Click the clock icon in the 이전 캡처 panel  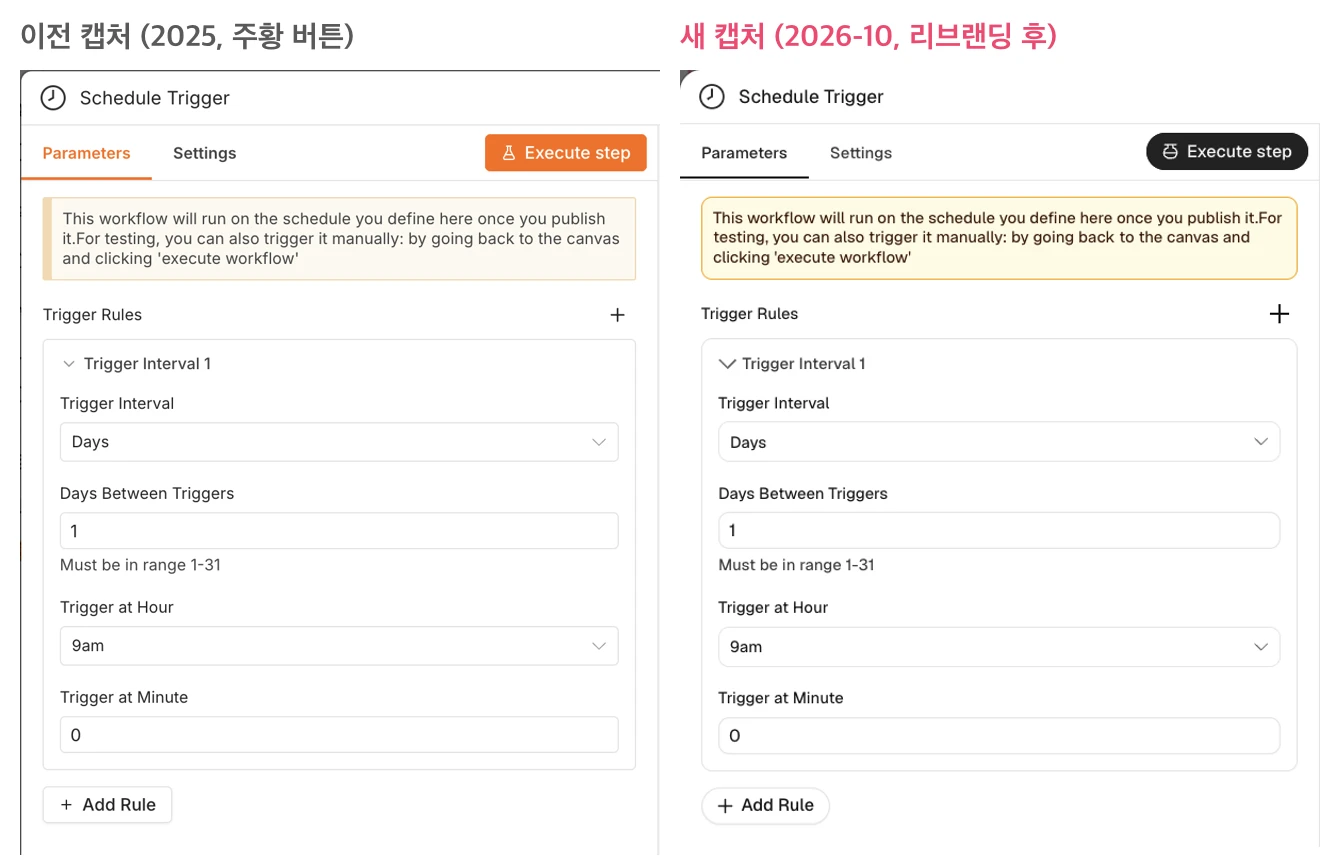(53, 98)
